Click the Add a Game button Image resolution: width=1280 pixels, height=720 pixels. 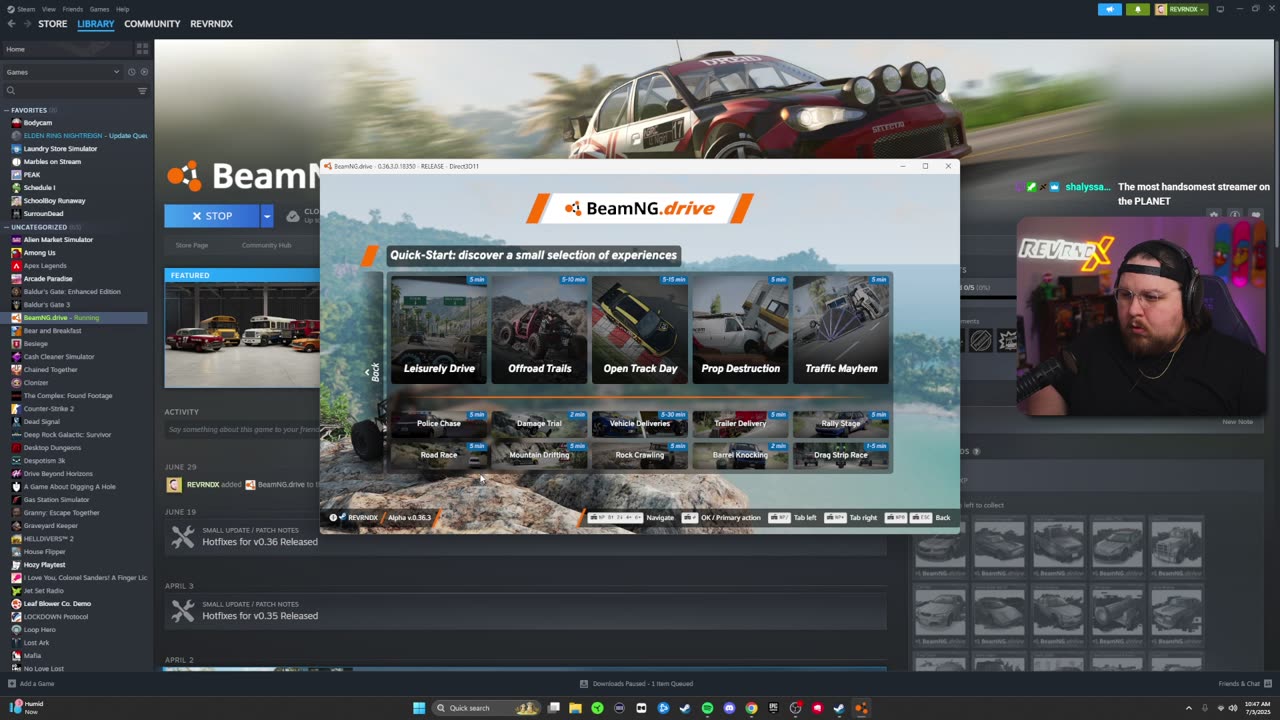coord(30,684)
